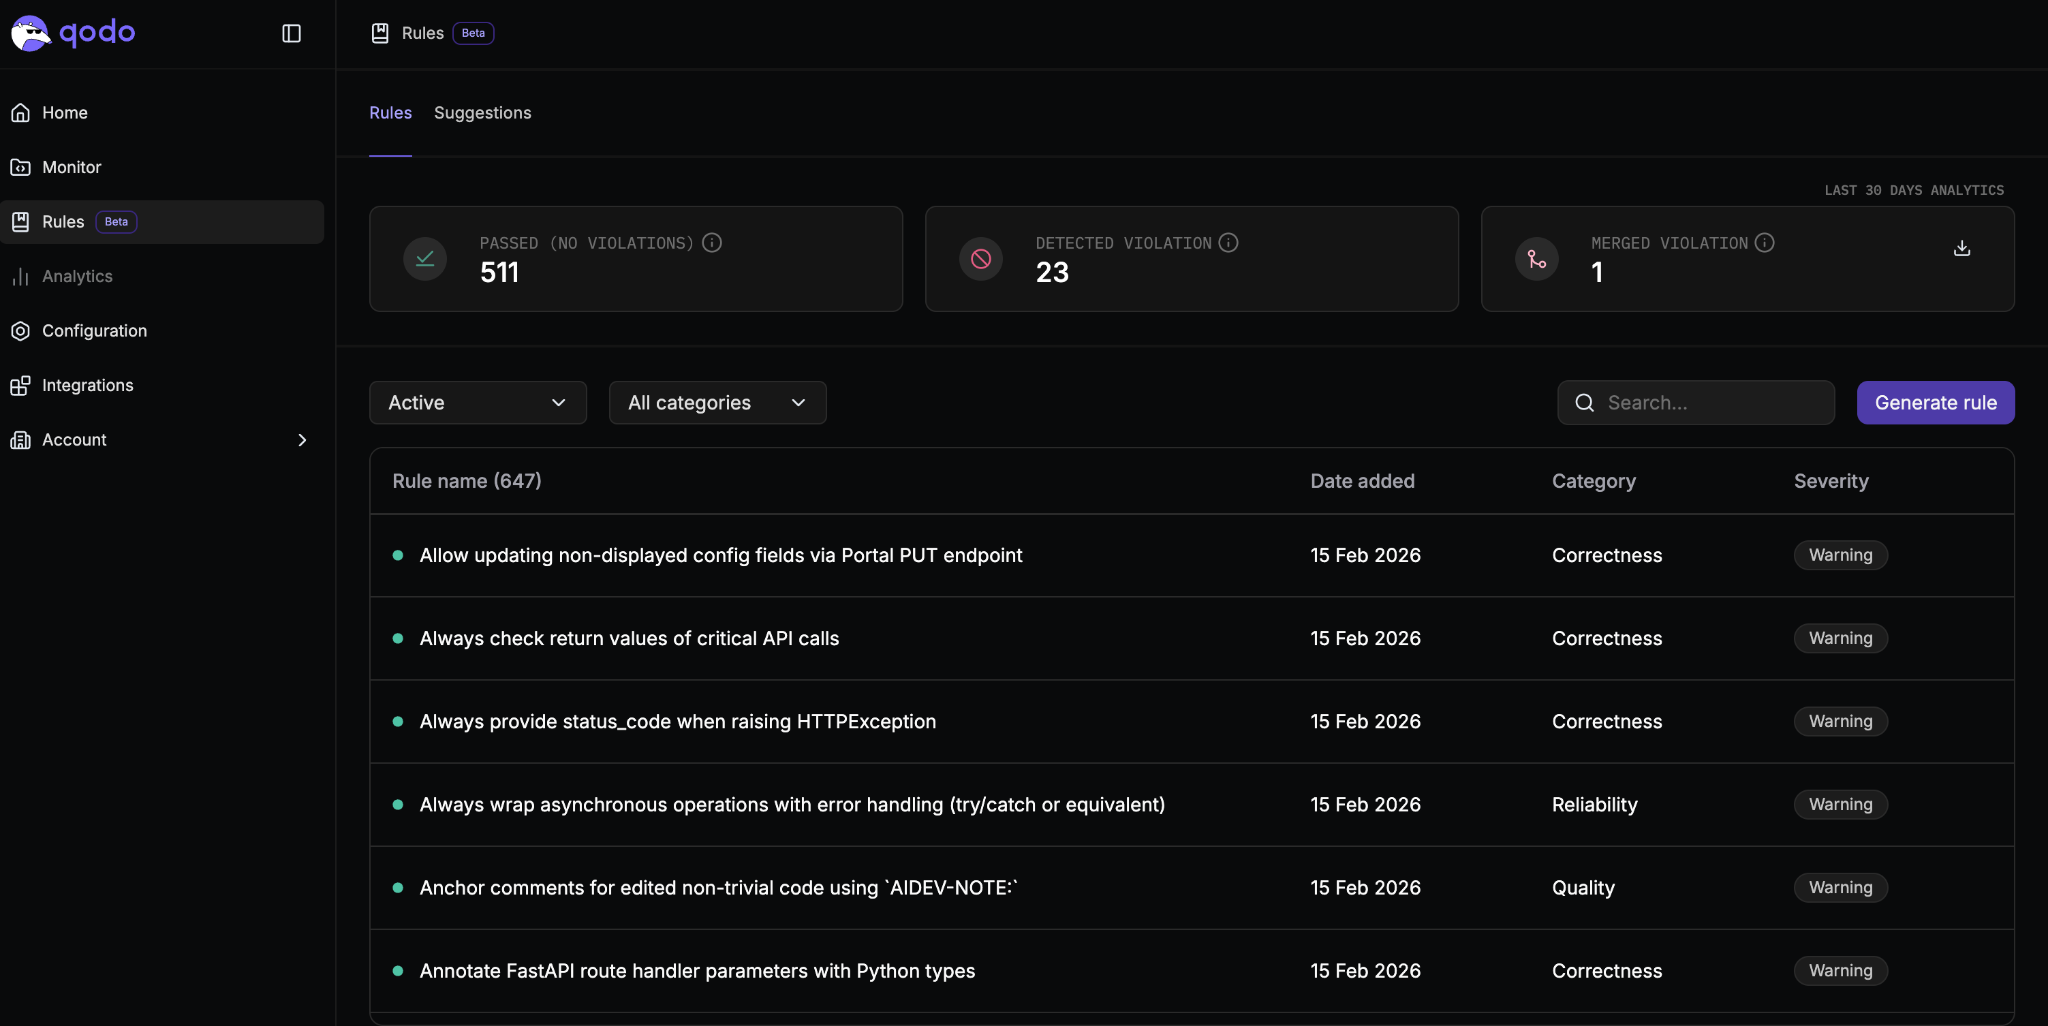Go to Monitor in the sidebar
The image size is (2048, 1026).
click(x=71, y=167)
